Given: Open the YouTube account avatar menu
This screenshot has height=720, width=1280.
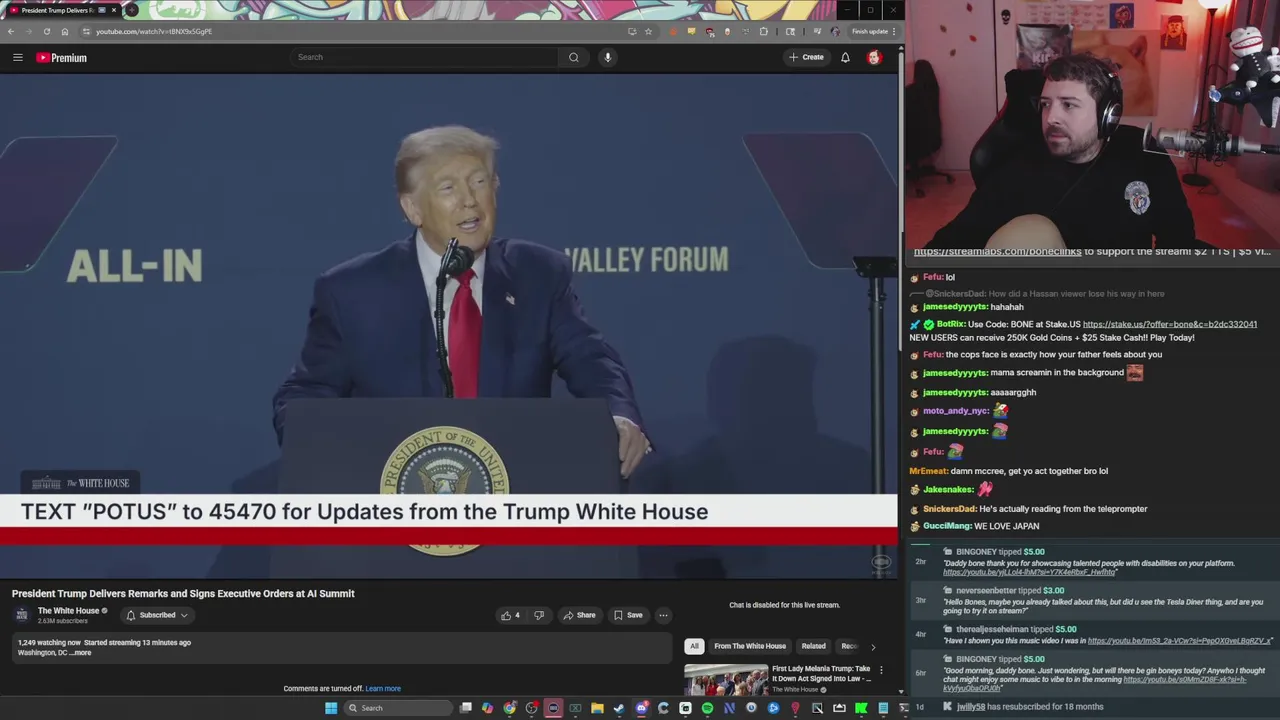Looking at the screenshot, I should 874,57.
